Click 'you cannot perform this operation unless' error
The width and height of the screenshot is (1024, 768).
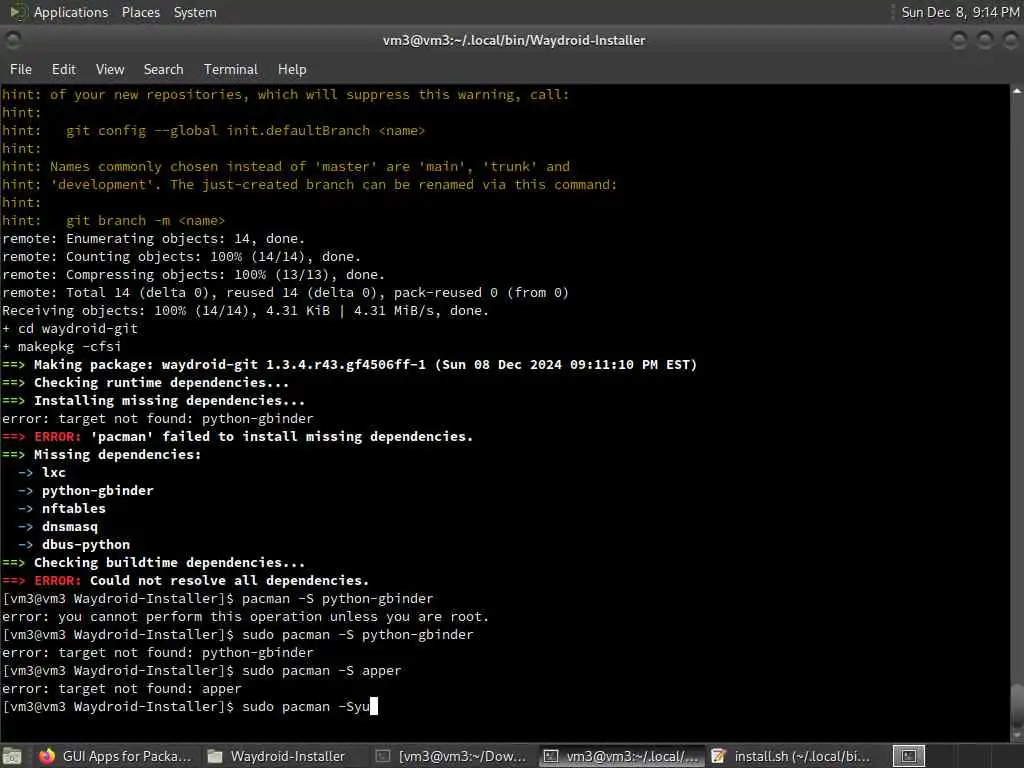point(245,616)
